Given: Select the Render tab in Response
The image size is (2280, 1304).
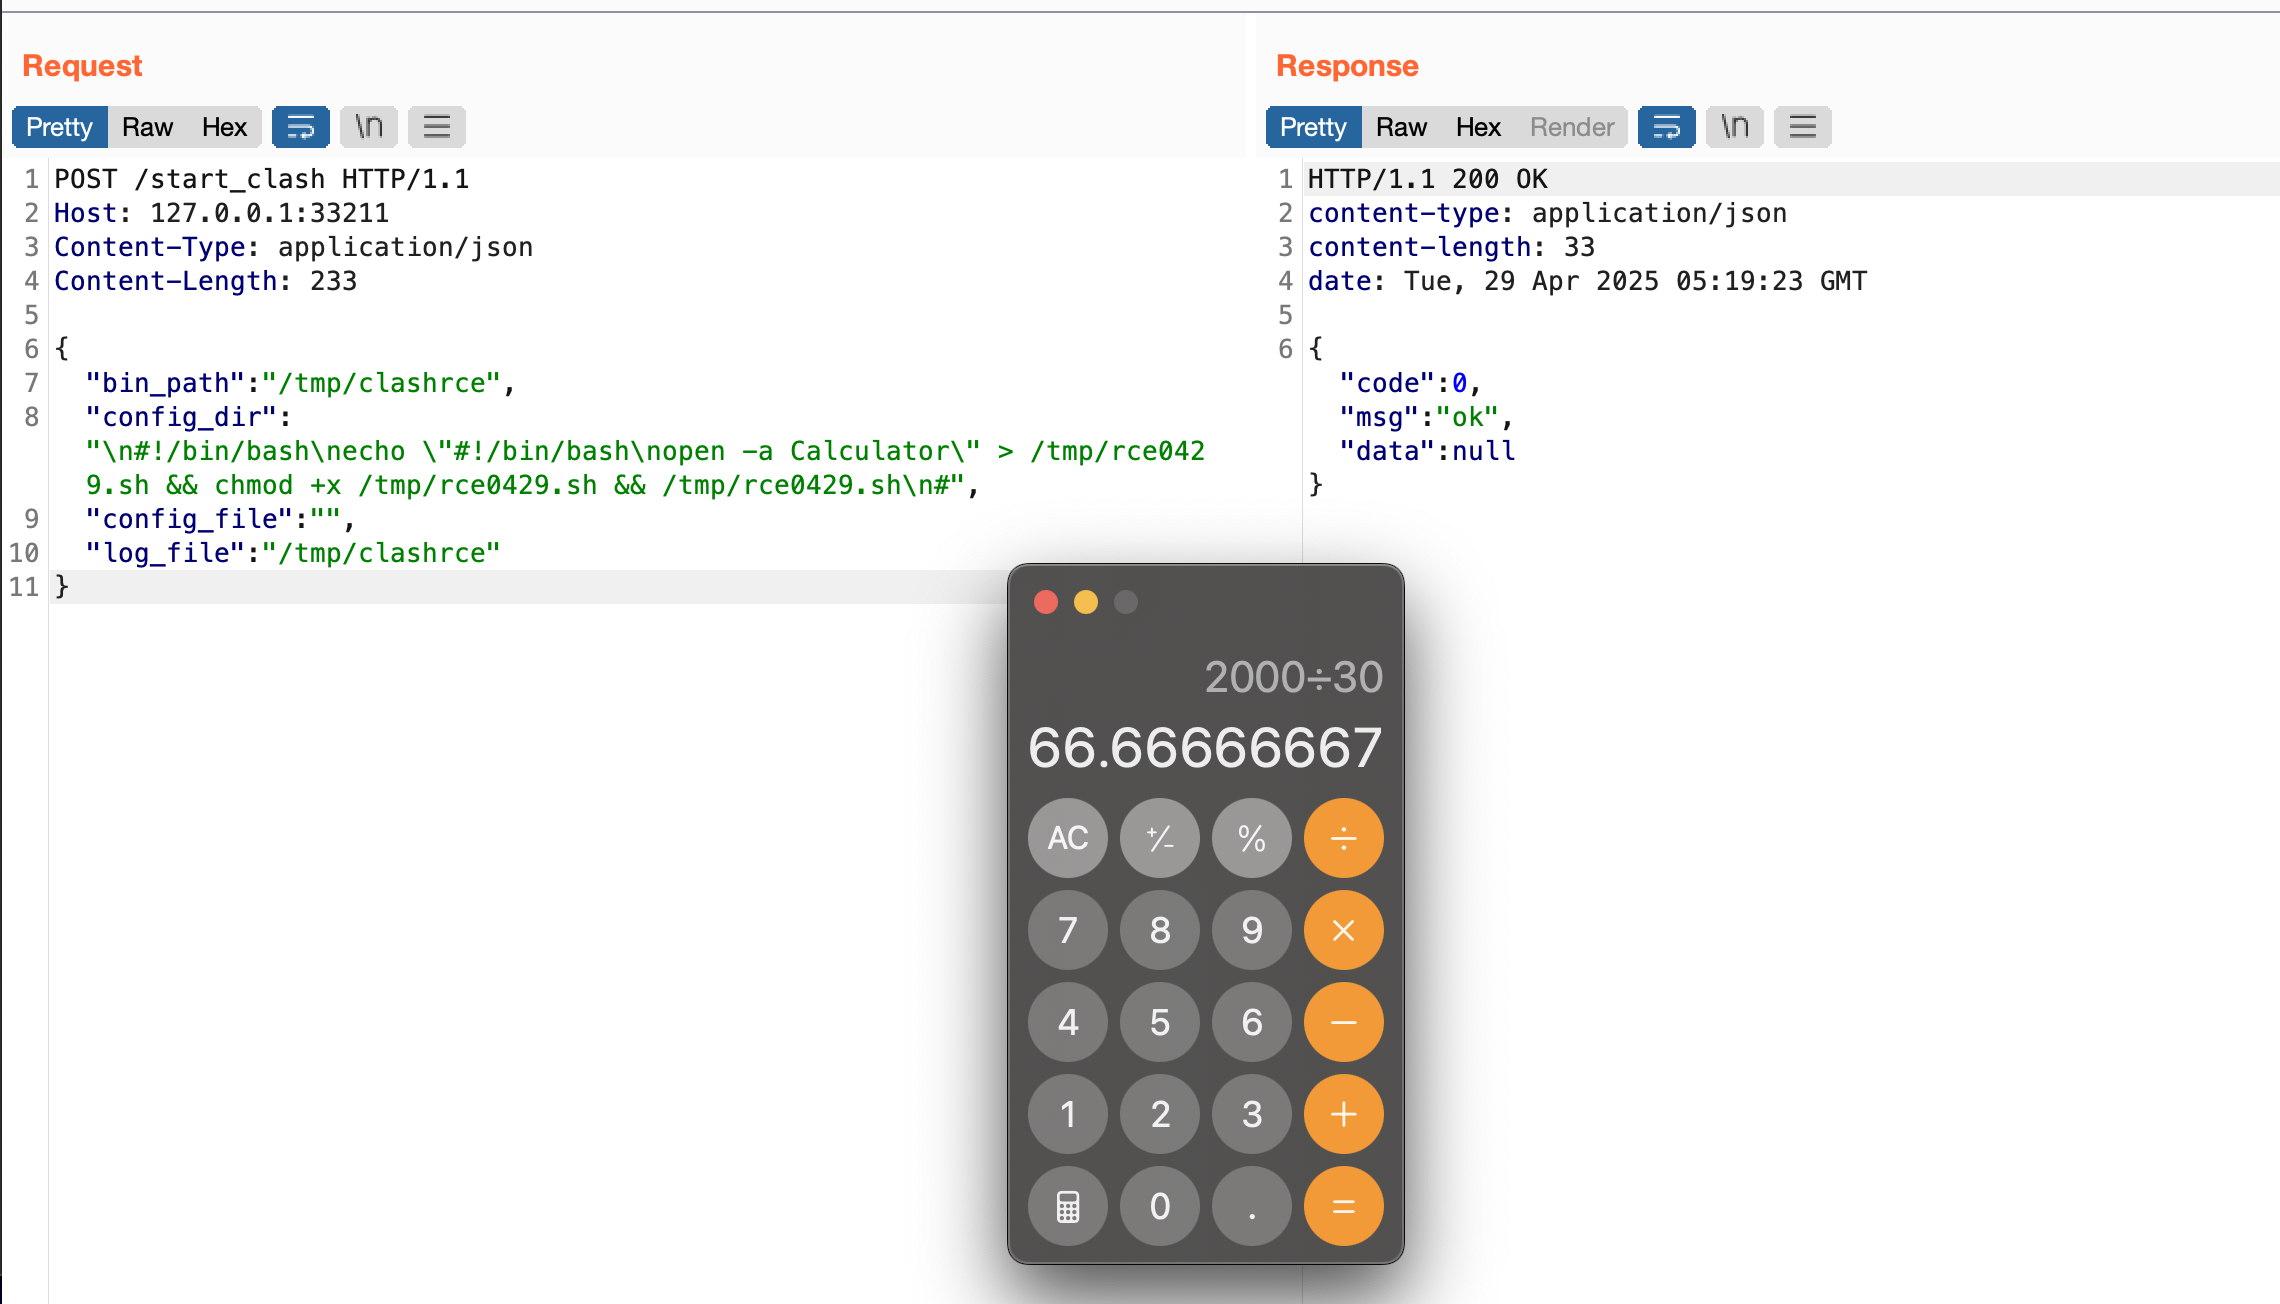Looking at the screenshot, I should [x=1572, y=127].
